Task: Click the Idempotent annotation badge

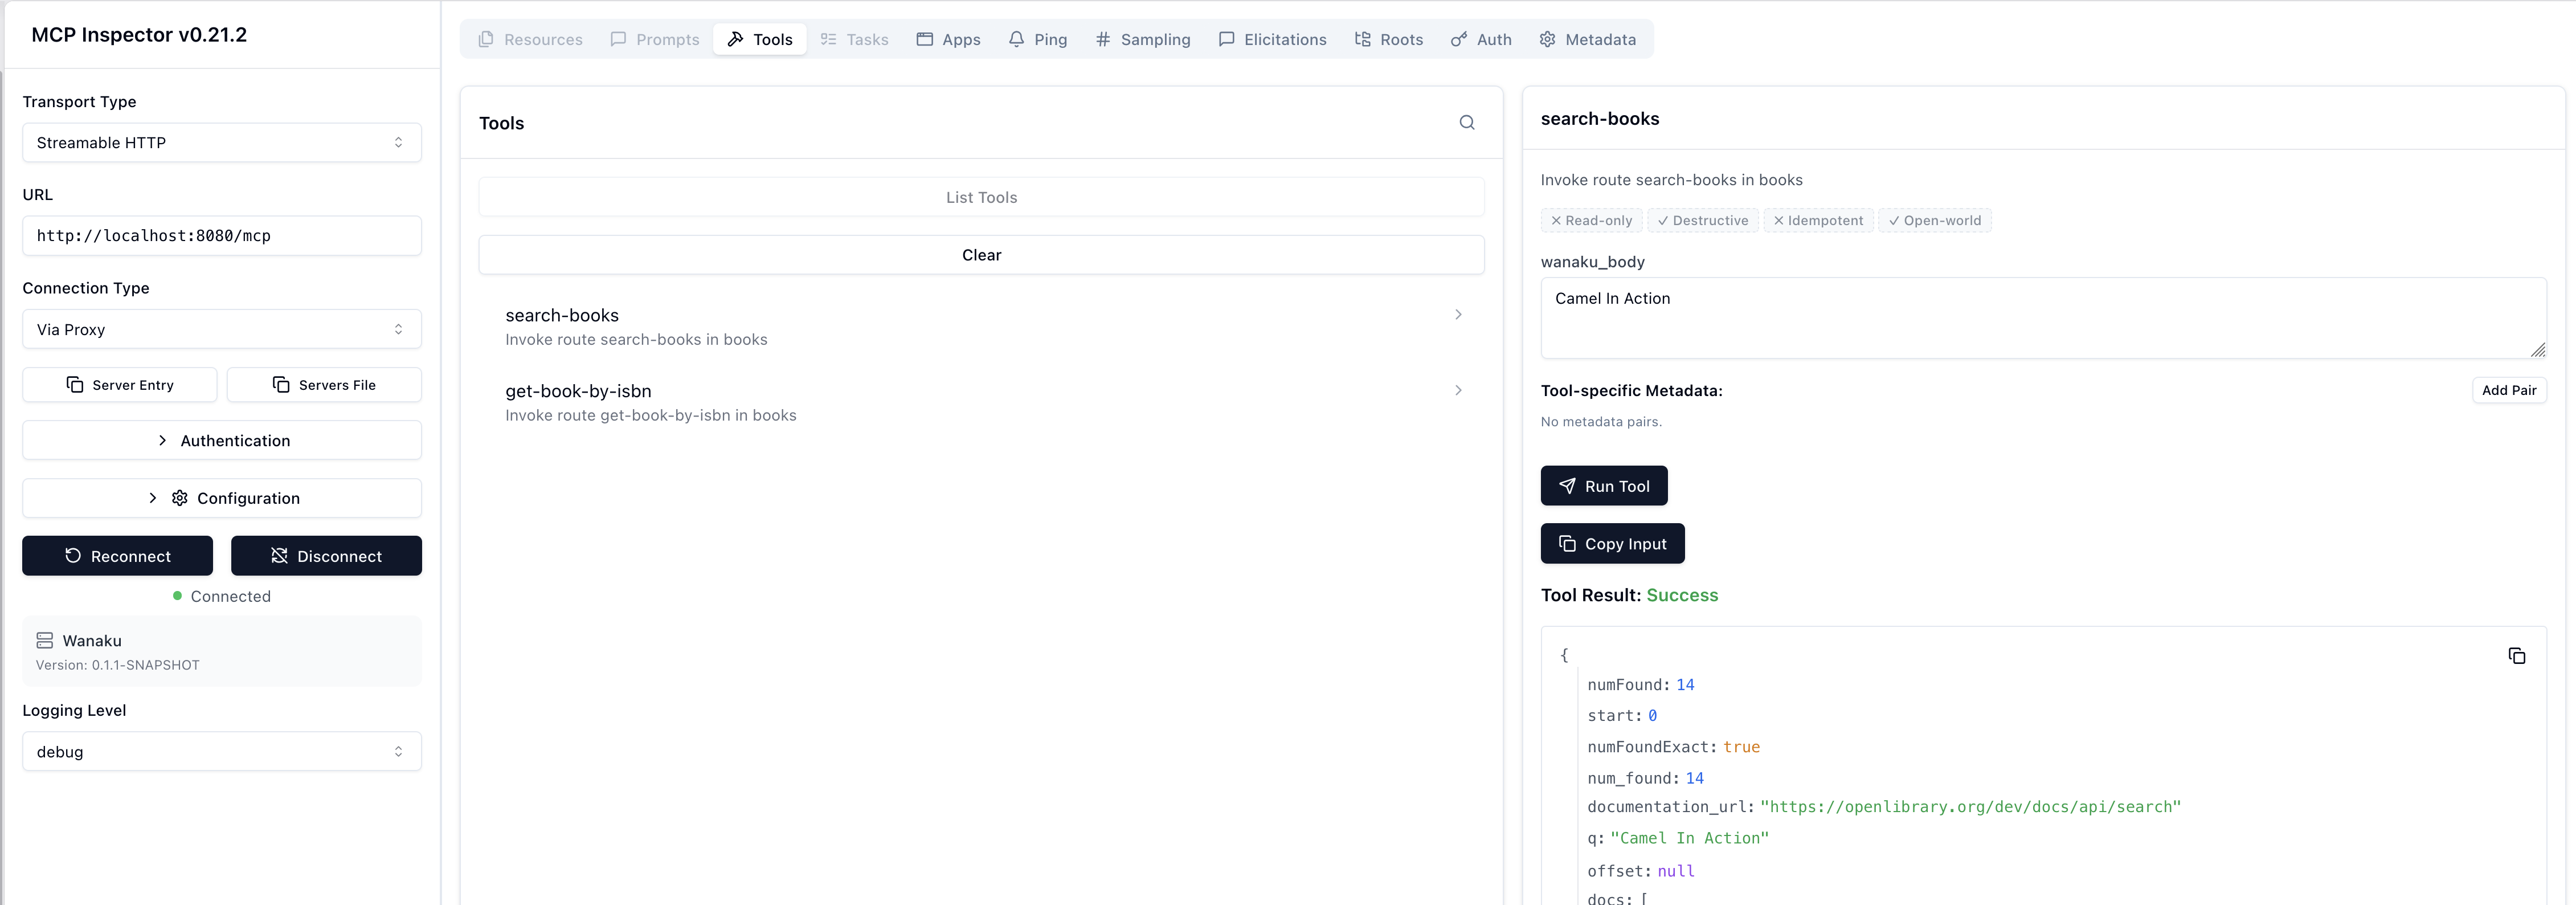Action: 1818,220
